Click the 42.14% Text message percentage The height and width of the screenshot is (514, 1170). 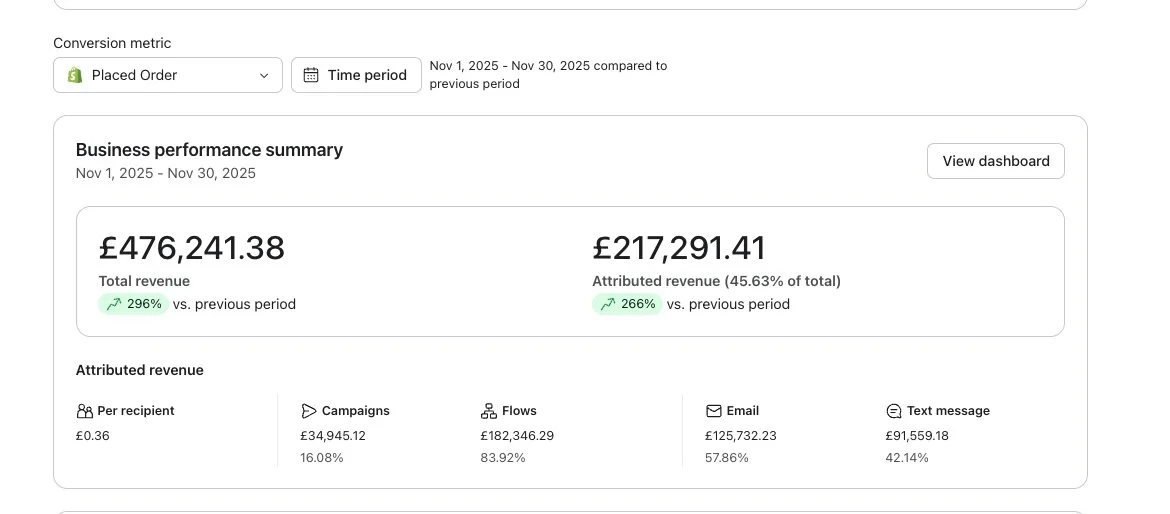(x=907, y=458)
